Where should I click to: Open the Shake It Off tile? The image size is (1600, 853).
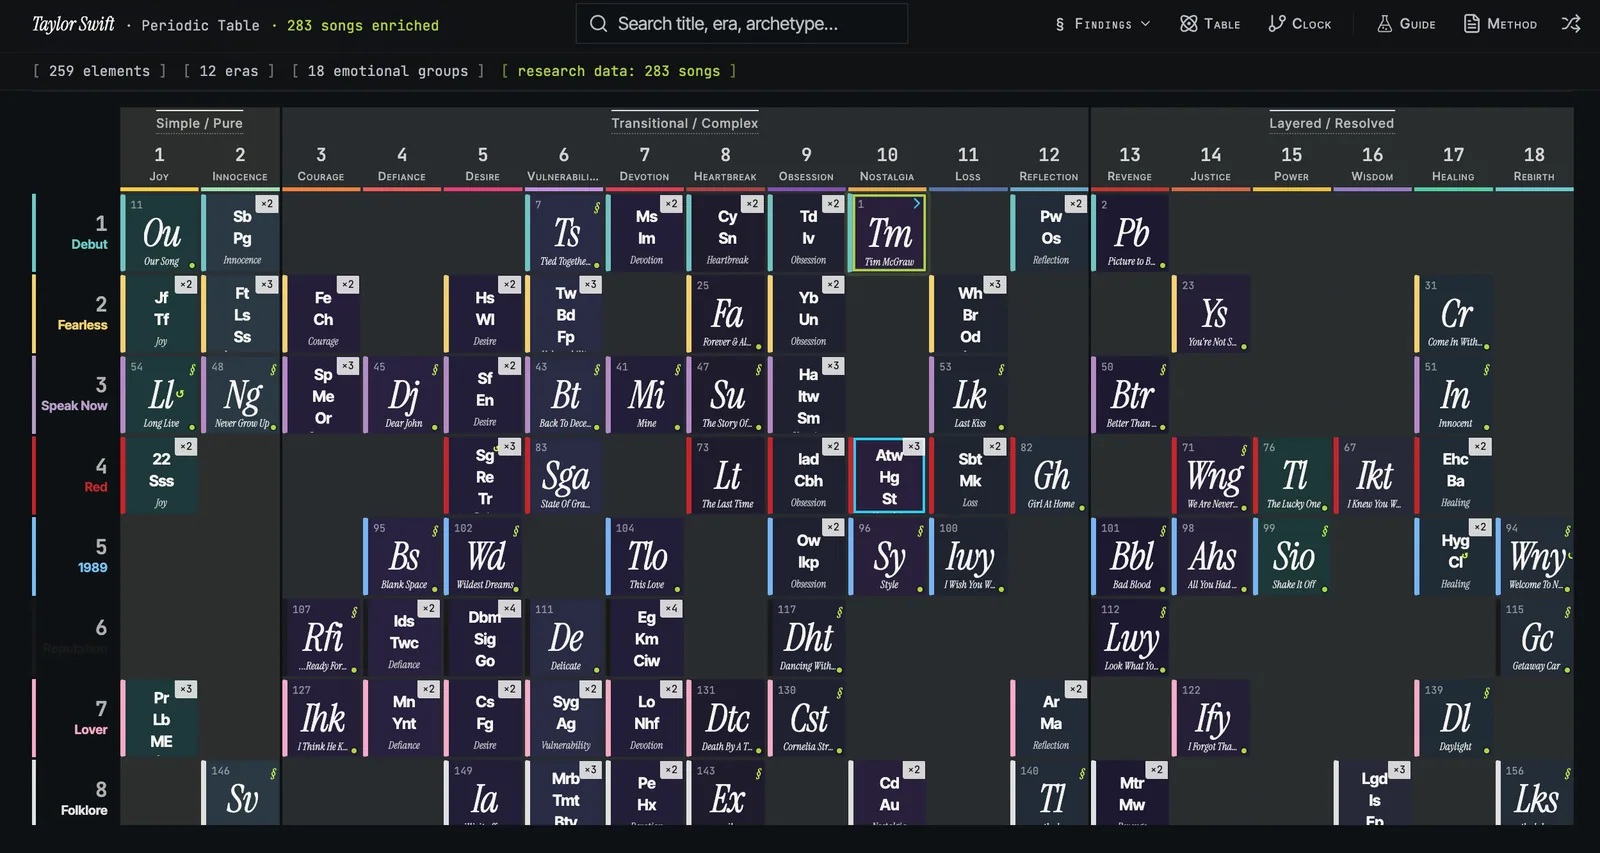pyautogui.click(x=1293, y=557)
